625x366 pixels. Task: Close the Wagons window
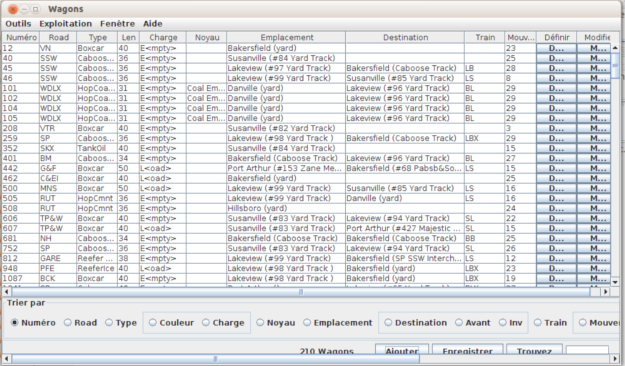coord(13,9)
